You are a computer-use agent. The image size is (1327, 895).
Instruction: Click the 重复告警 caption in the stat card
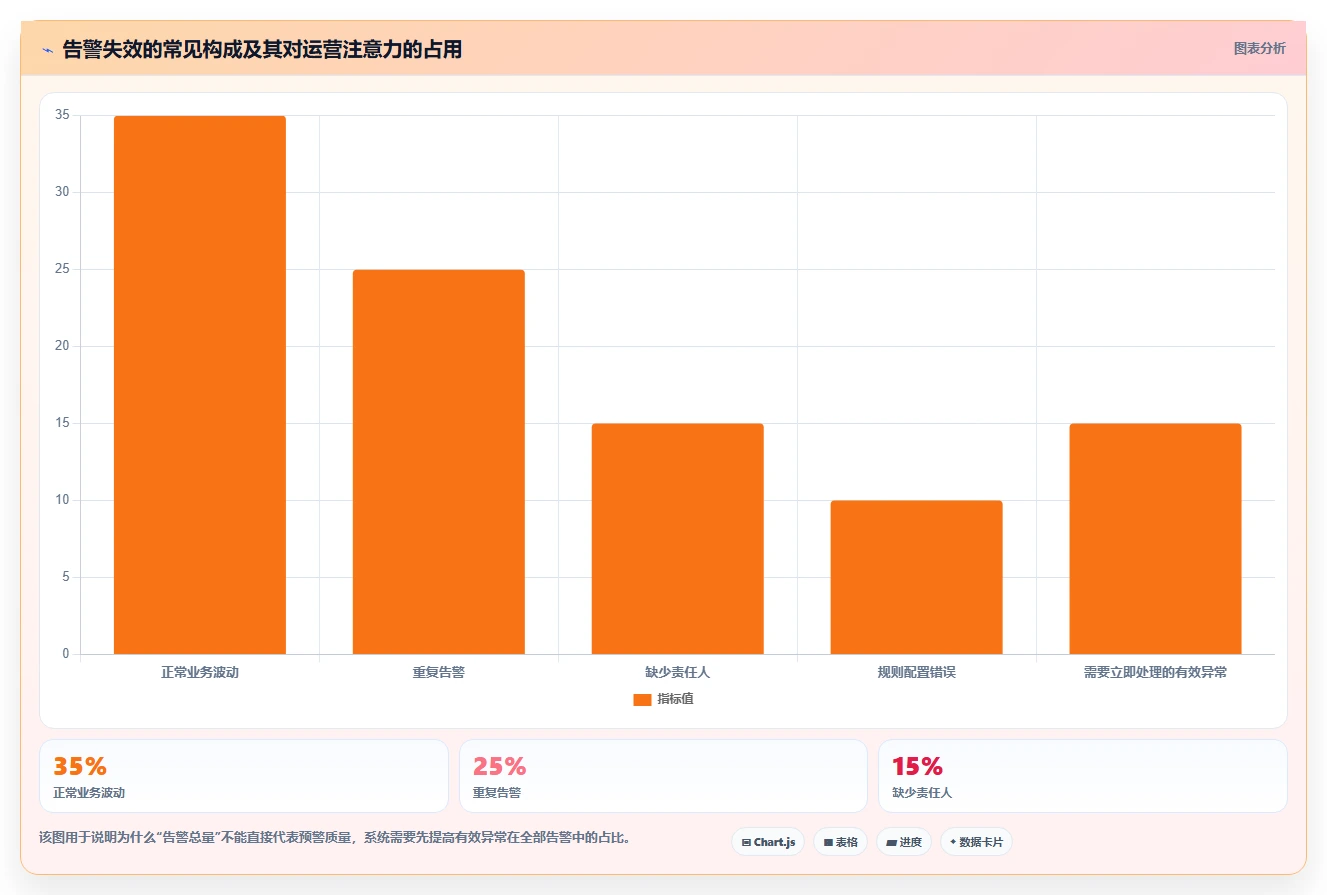click(497, 793)
